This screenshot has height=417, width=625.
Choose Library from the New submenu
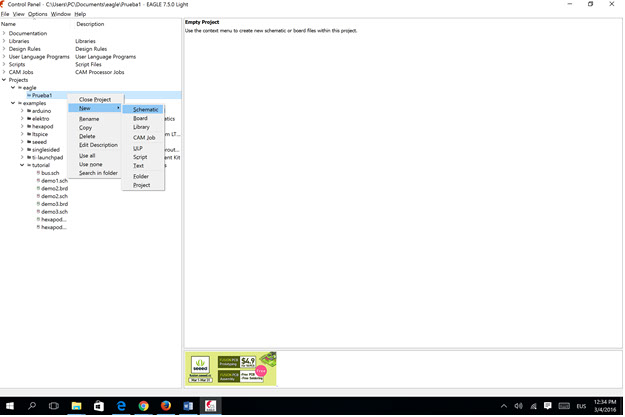coord(143,127)
